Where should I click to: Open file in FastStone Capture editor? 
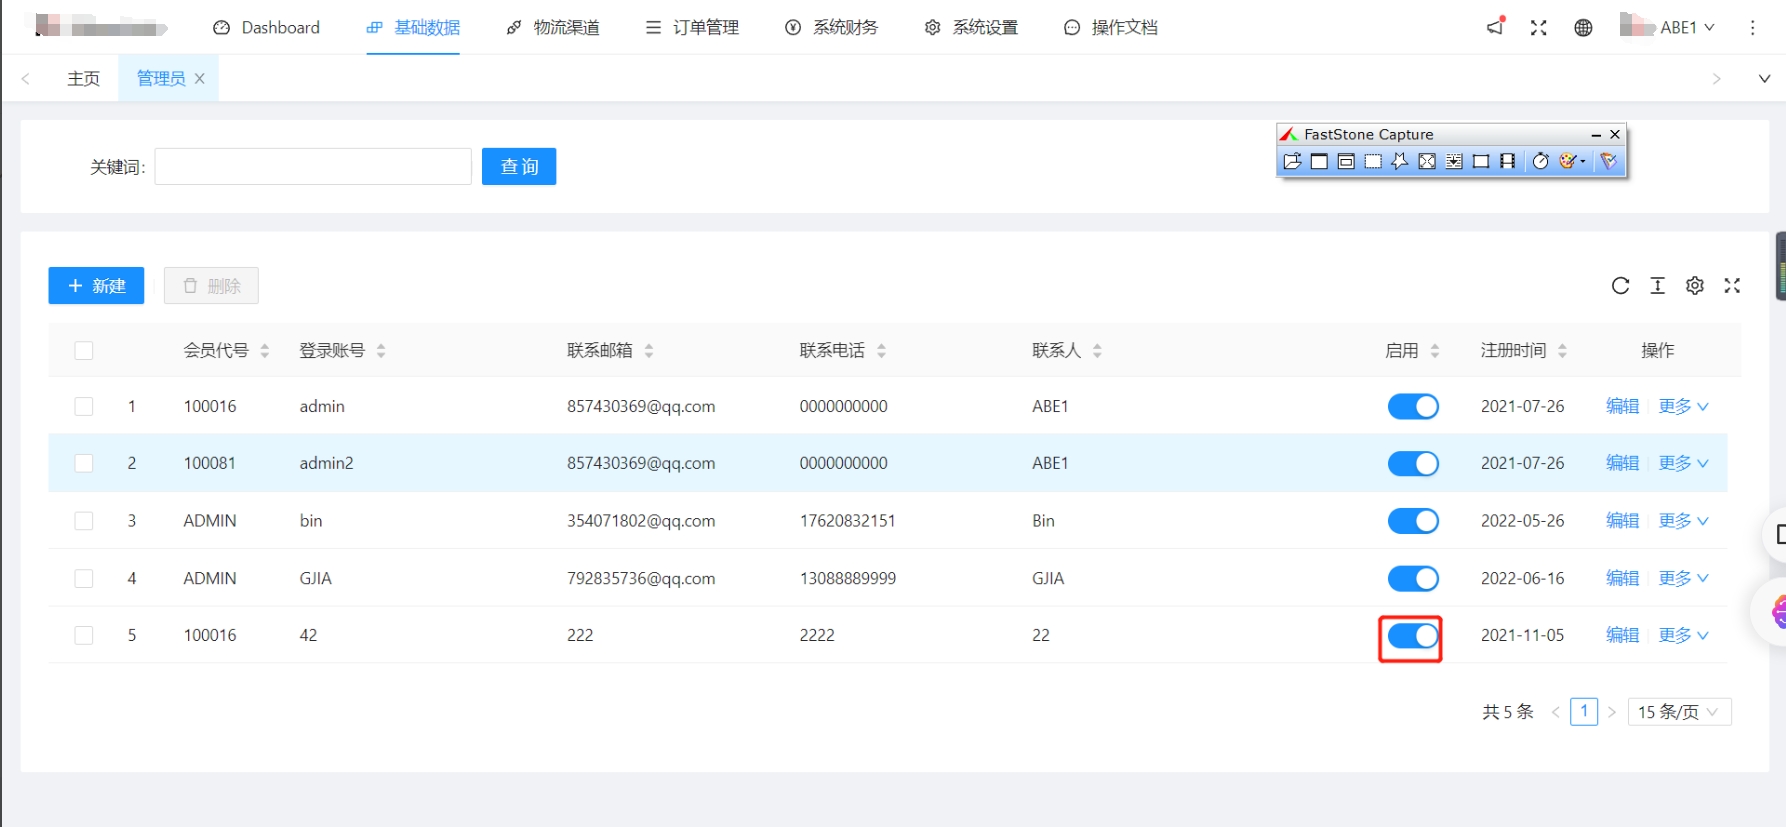coord(1292,161)
